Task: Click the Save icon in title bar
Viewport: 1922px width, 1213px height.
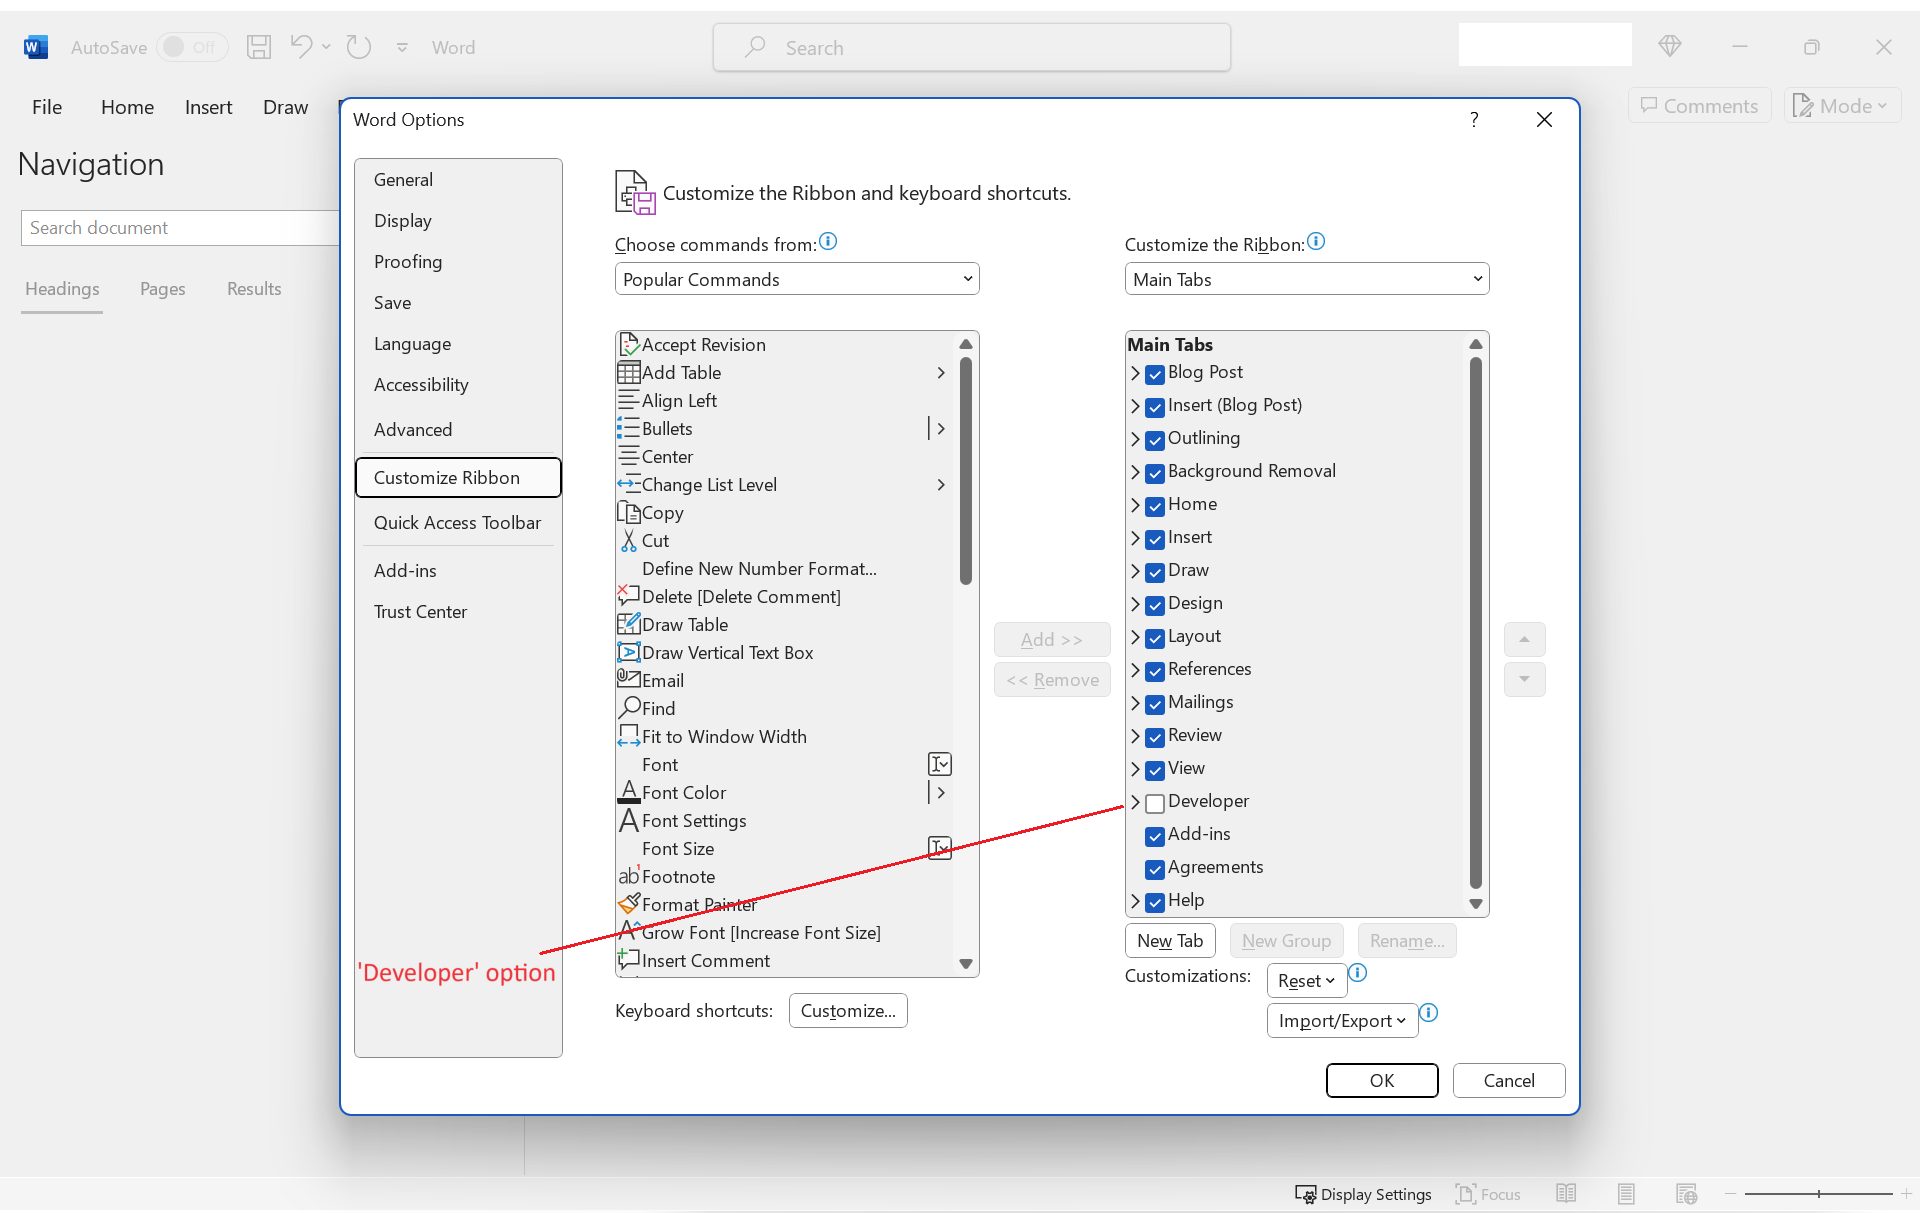Action: point(259,47)
